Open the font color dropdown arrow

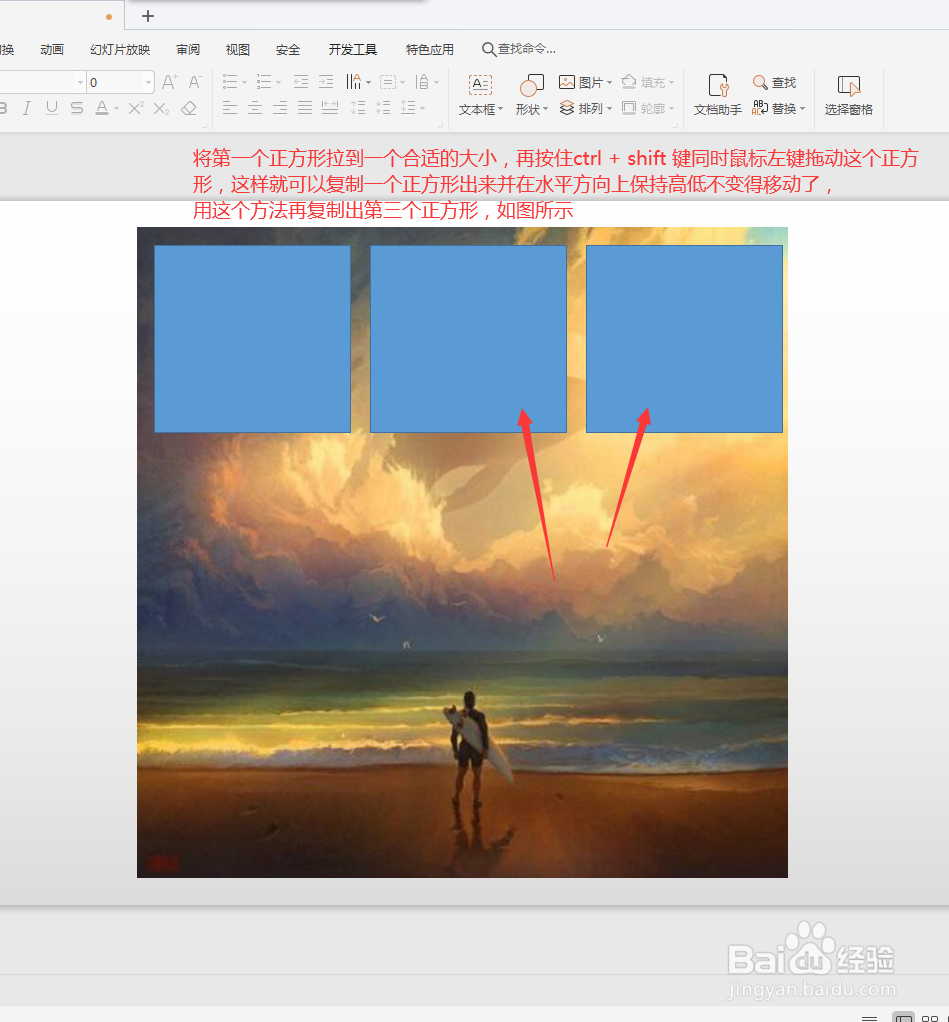click(x=116, y=109)
